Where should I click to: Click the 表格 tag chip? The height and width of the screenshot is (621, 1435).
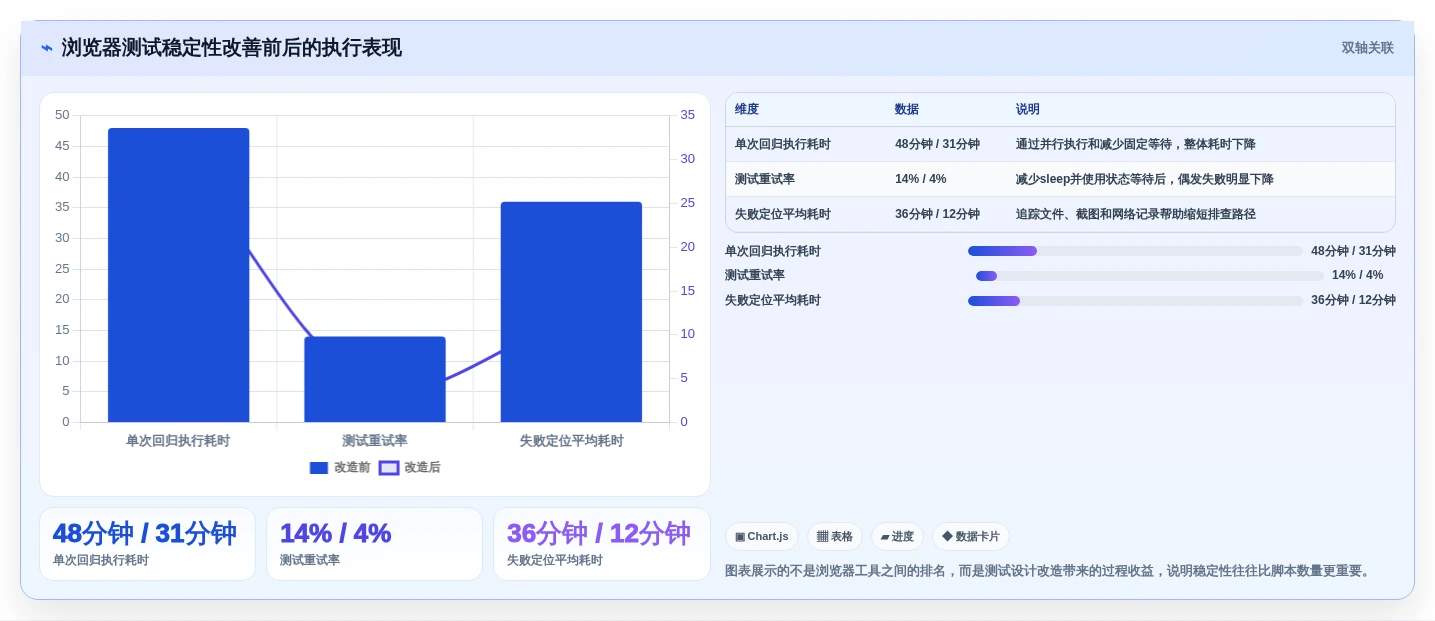click(835, 537)
